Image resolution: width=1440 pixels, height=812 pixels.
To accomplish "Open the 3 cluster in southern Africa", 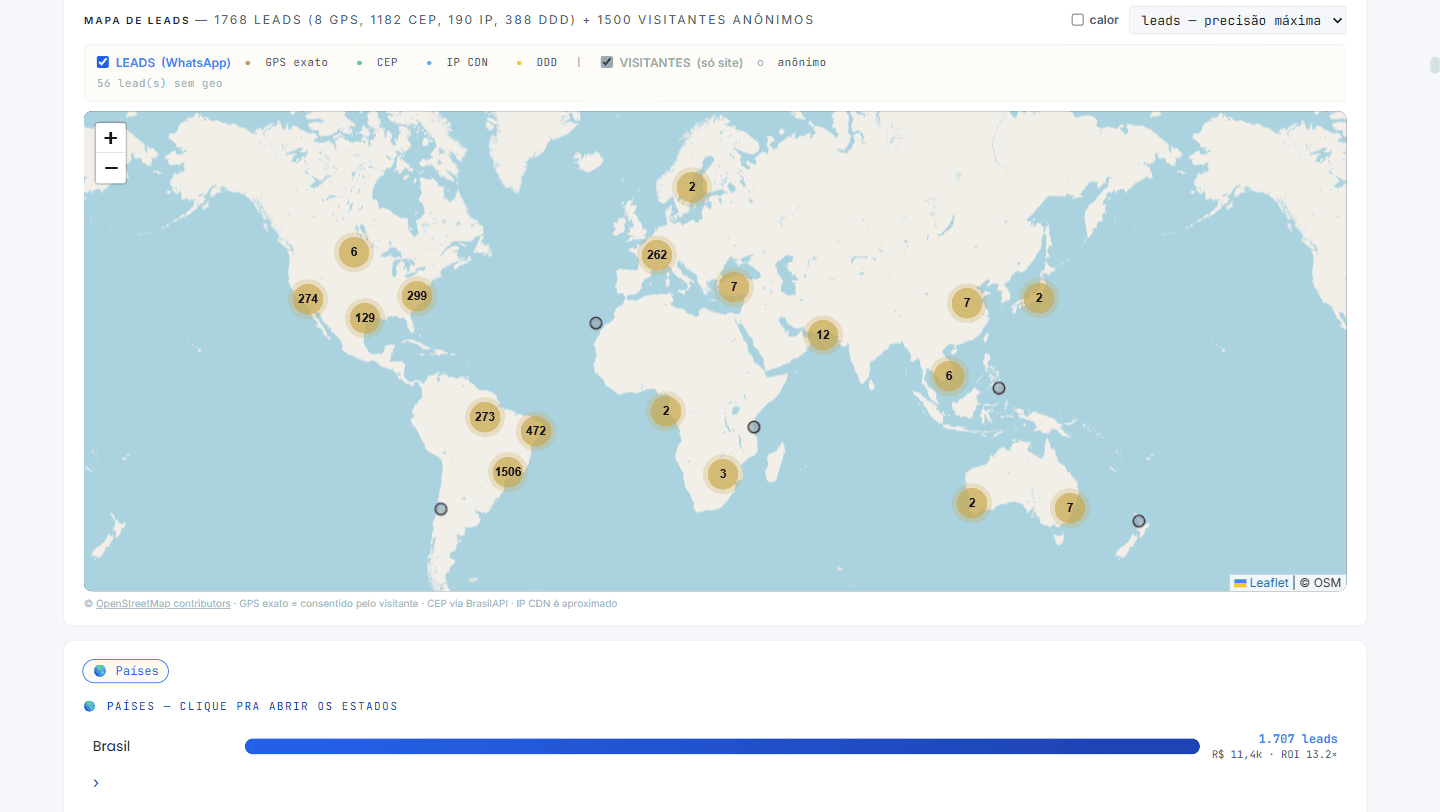I will (723, 474).
